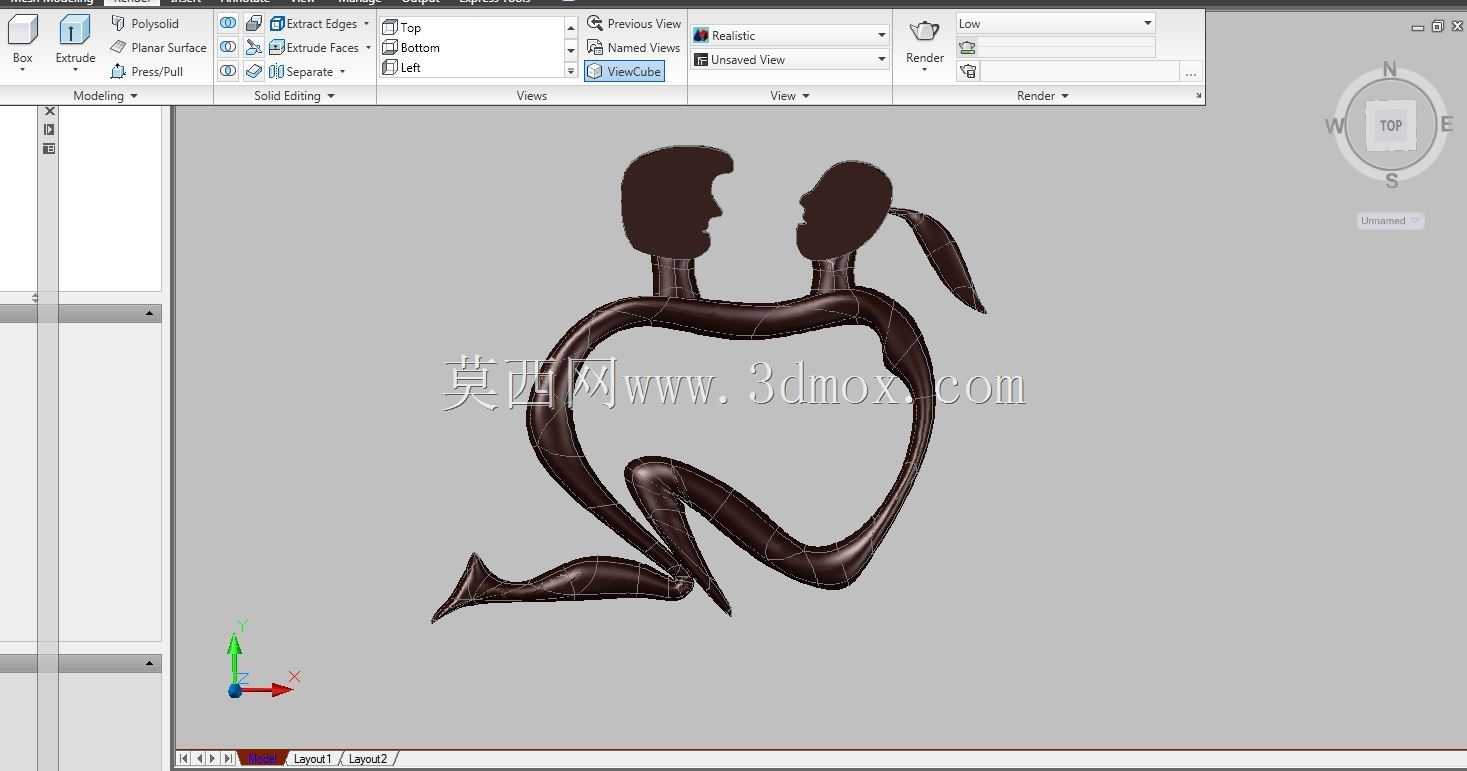Screen dimensions: 1467x771
Task: Click the TOP face of the ViewCube
Action: pyautogui.click(x=1391, y=125)
